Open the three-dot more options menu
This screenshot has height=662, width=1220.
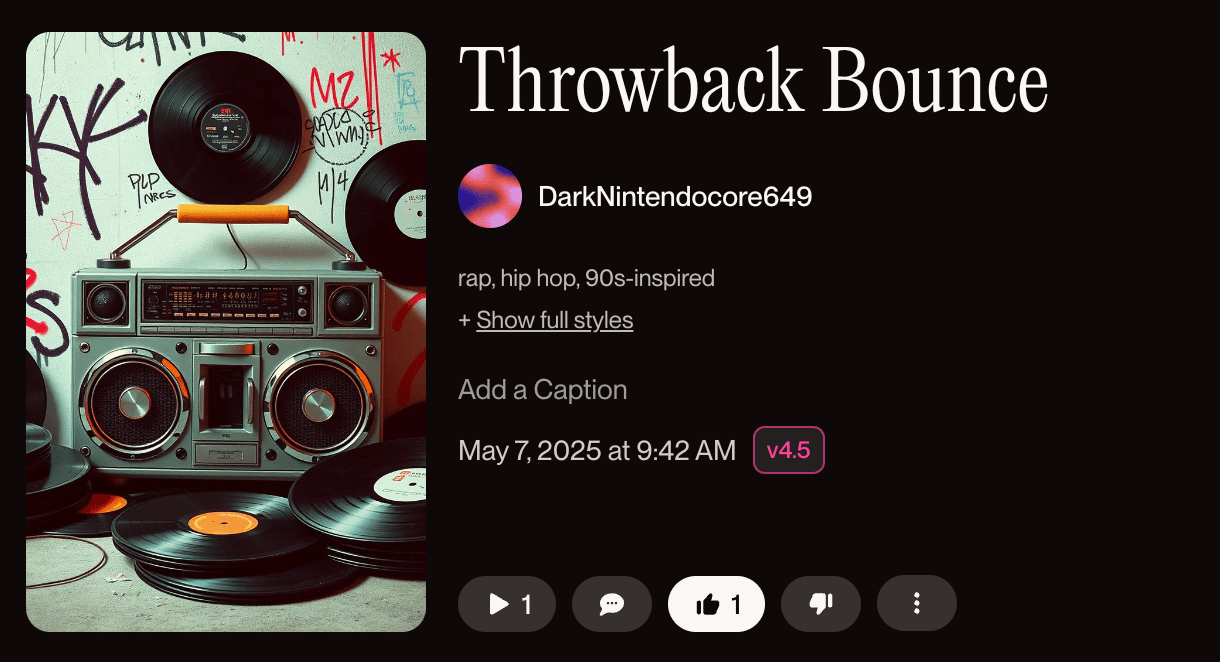point(917,604)
